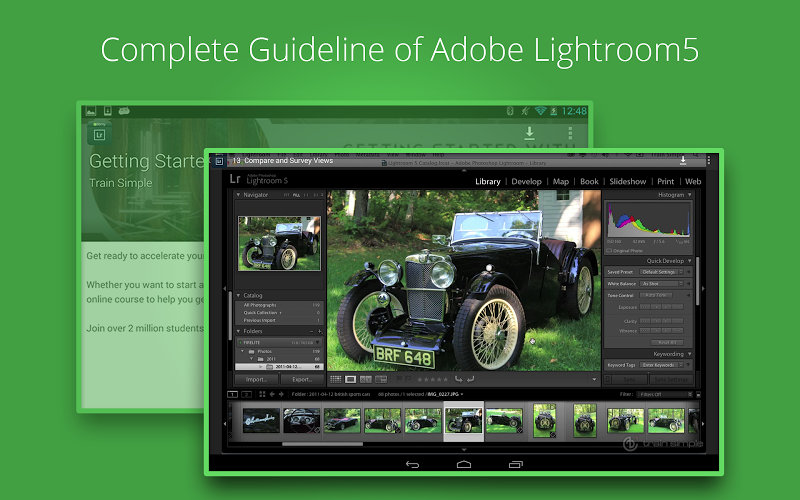This screenshot has width=800, height=500.
Task: Select Previous Import in Catalog
Action: pos(281,320)
